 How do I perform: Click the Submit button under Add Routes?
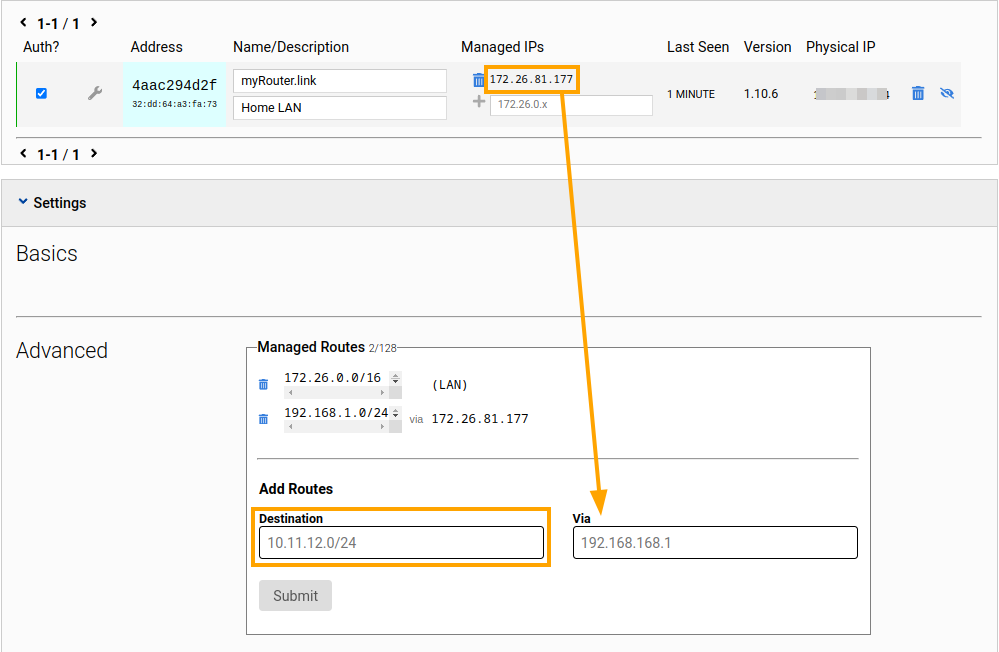[295, 596]
